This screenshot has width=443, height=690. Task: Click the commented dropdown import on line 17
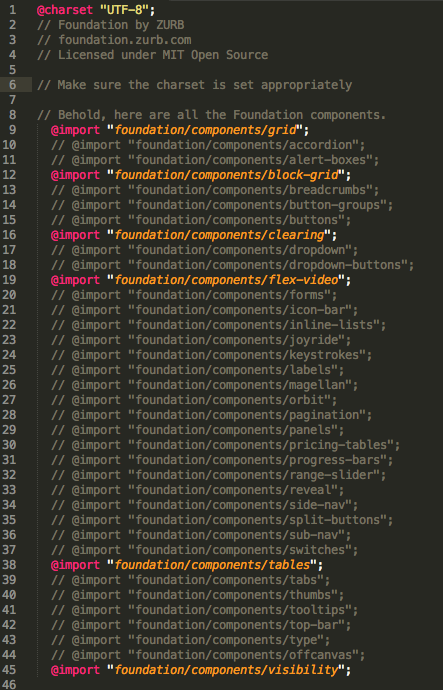coord(204,250)
